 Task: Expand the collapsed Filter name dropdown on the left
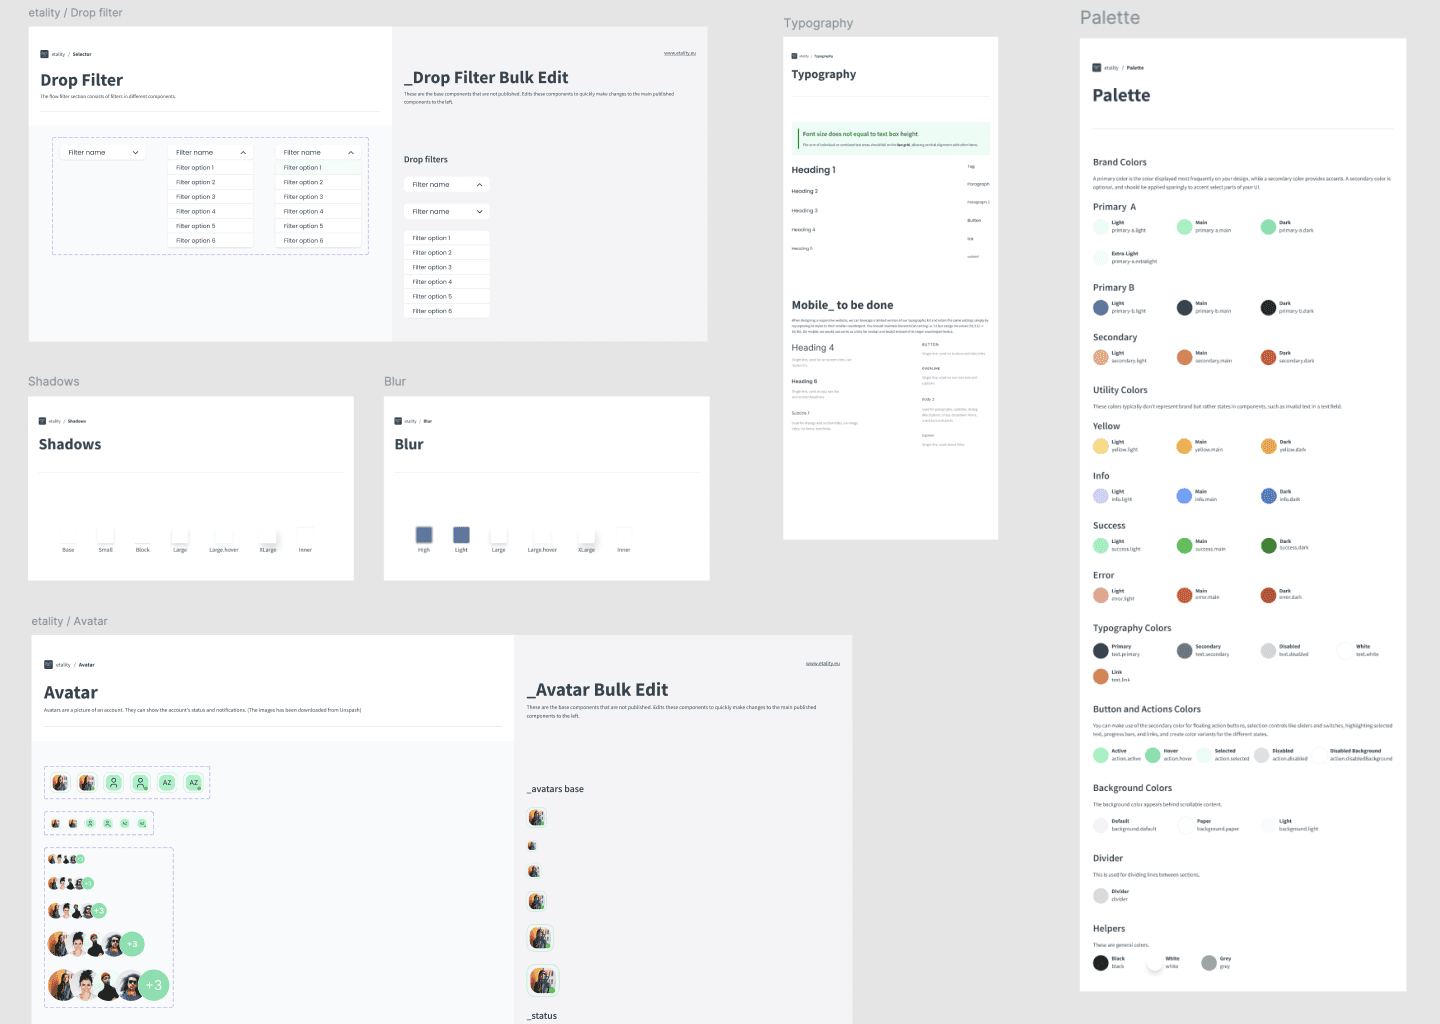coord(103,152)
